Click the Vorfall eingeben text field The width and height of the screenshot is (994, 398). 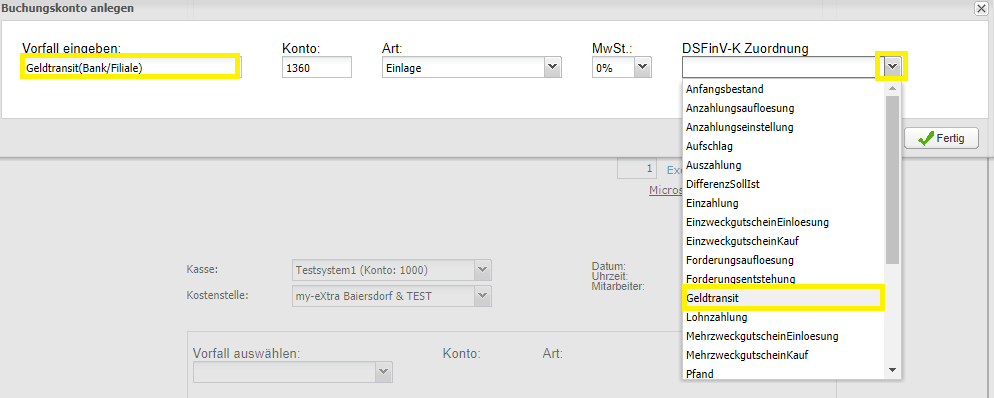pyautogui.click(x=131, y=67)
